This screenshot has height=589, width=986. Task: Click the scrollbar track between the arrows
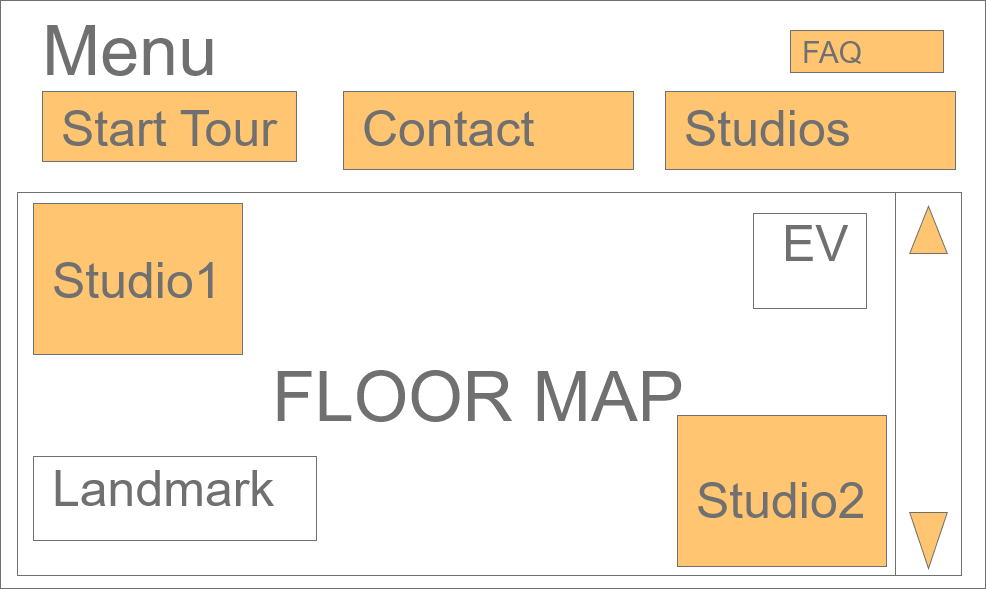pos(928,383)
